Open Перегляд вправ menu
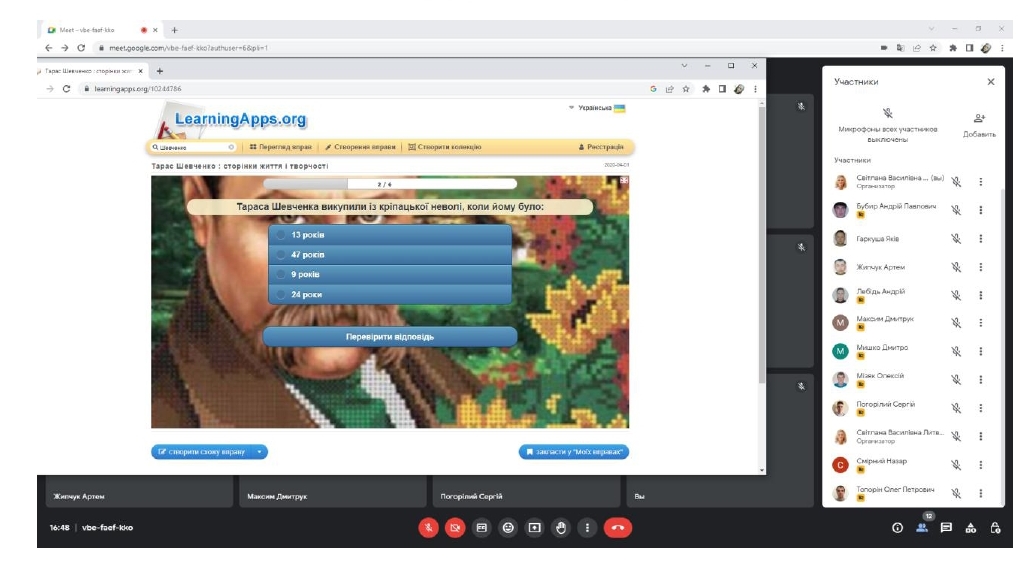The height and width of the screenshot is (573, 1018). coord(280,147)
